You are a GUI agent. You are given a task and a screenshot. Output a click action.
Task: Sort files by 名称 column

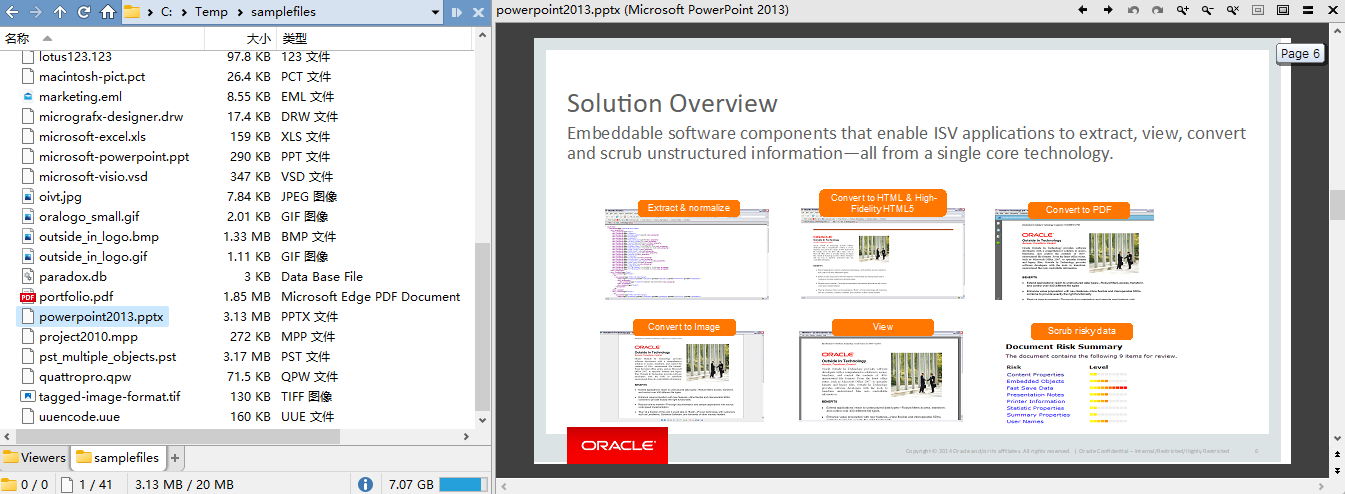pyautogui.click(x=102, y=38)
